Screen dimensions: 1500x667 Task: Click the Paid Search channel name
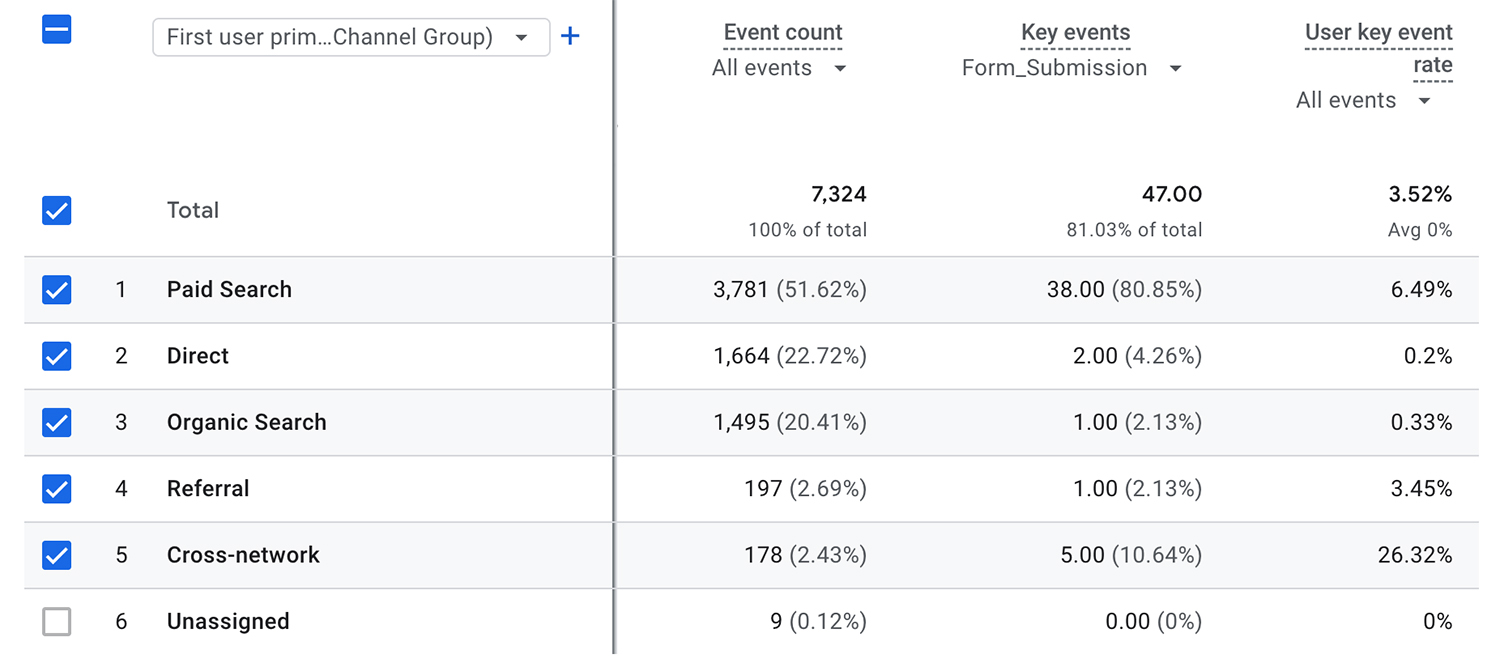coord(229,289)
